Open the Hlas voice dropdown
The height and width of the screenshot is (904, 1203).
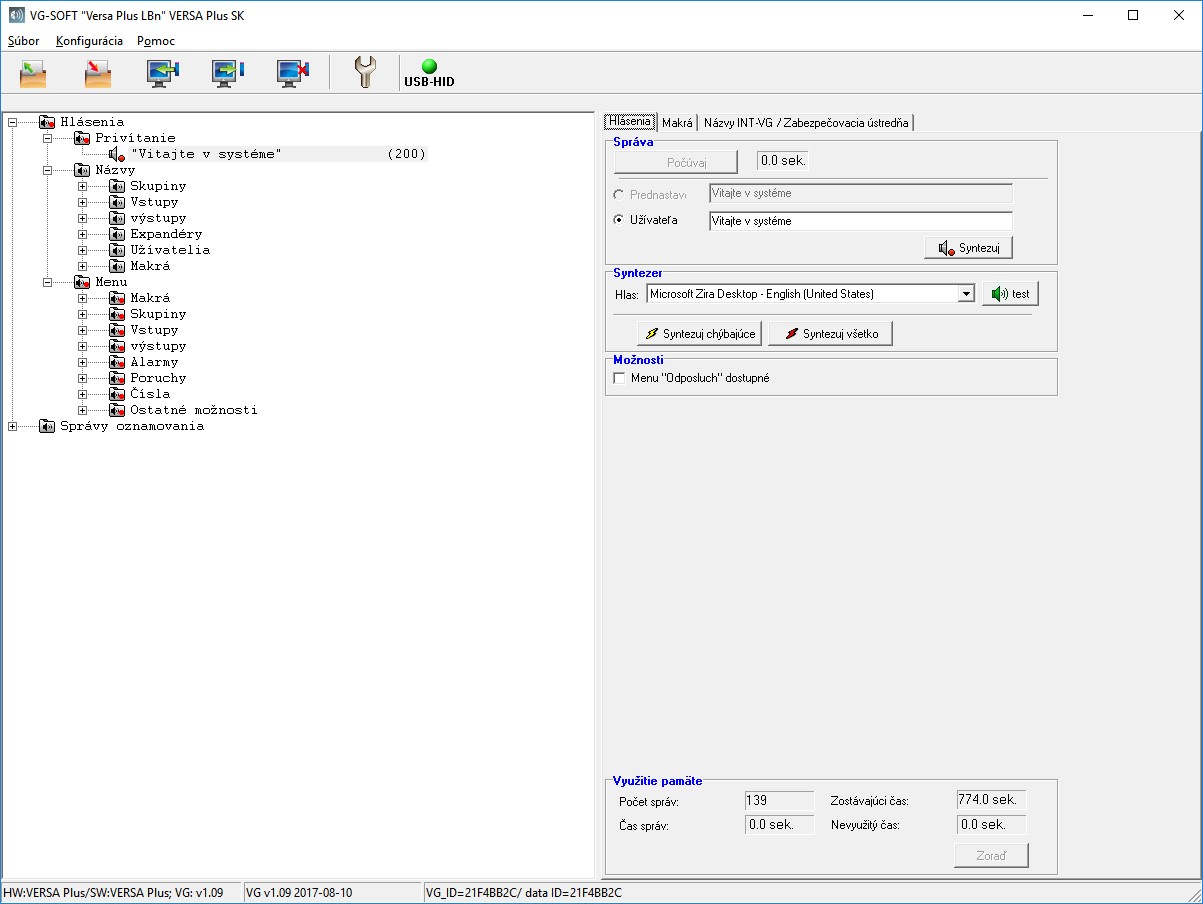click(965, 294)
